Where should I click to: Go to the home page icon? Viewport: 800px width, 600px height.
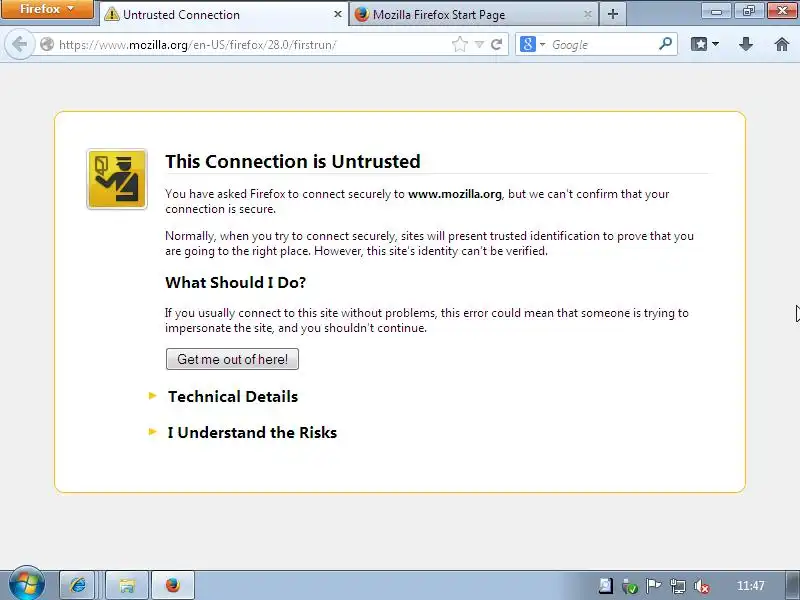782,44
